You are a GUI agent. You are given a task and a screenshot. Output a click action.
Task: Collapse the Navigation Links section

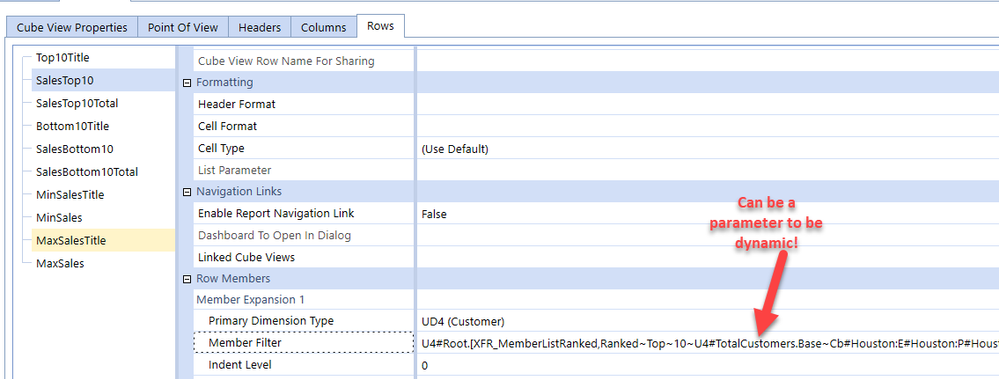click(x=187, y=192)
